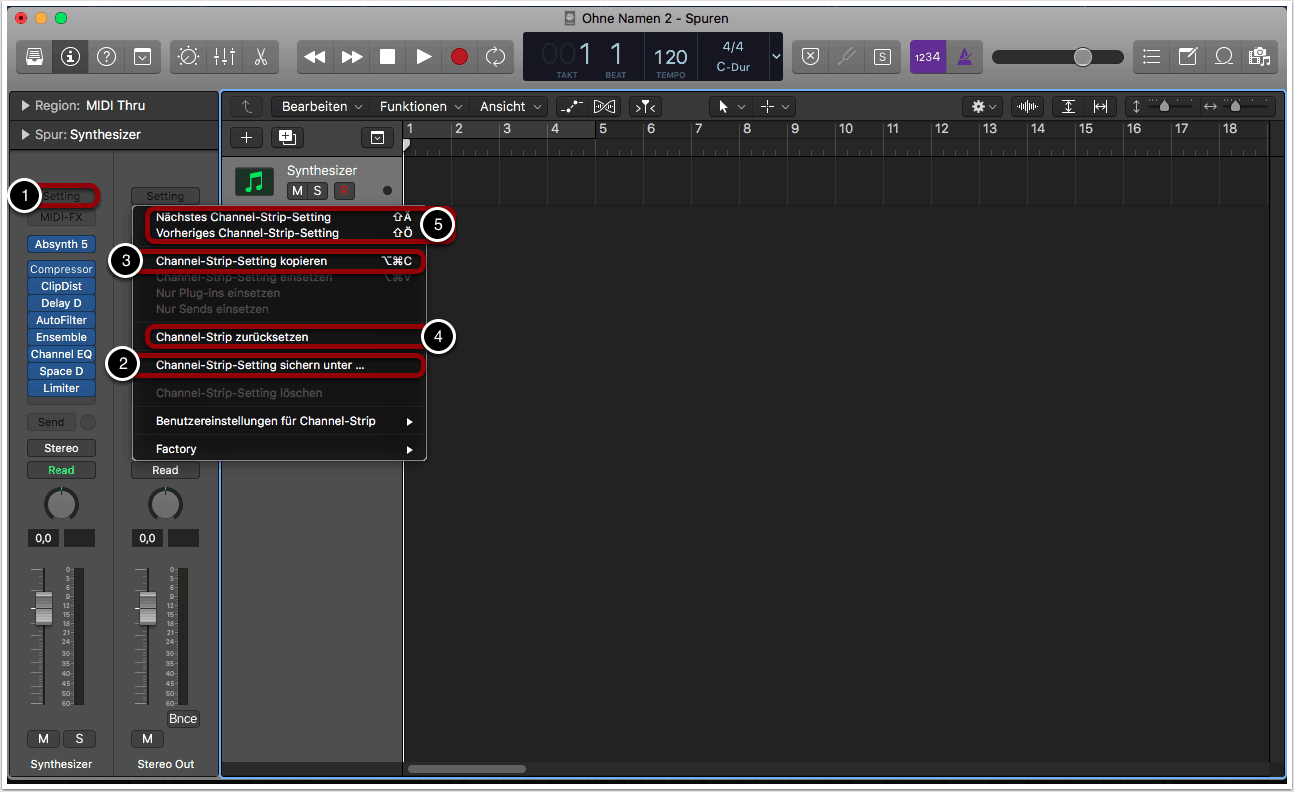Open Smart Controls dial icon
1294x792 pixels.
pos(188,57)
